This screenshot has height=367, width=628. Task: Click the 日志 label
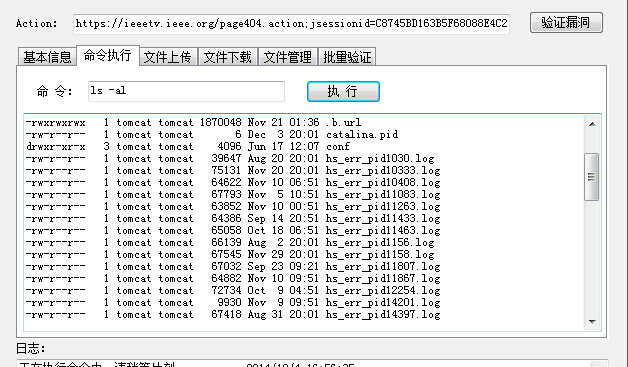(x=30, y=348)
